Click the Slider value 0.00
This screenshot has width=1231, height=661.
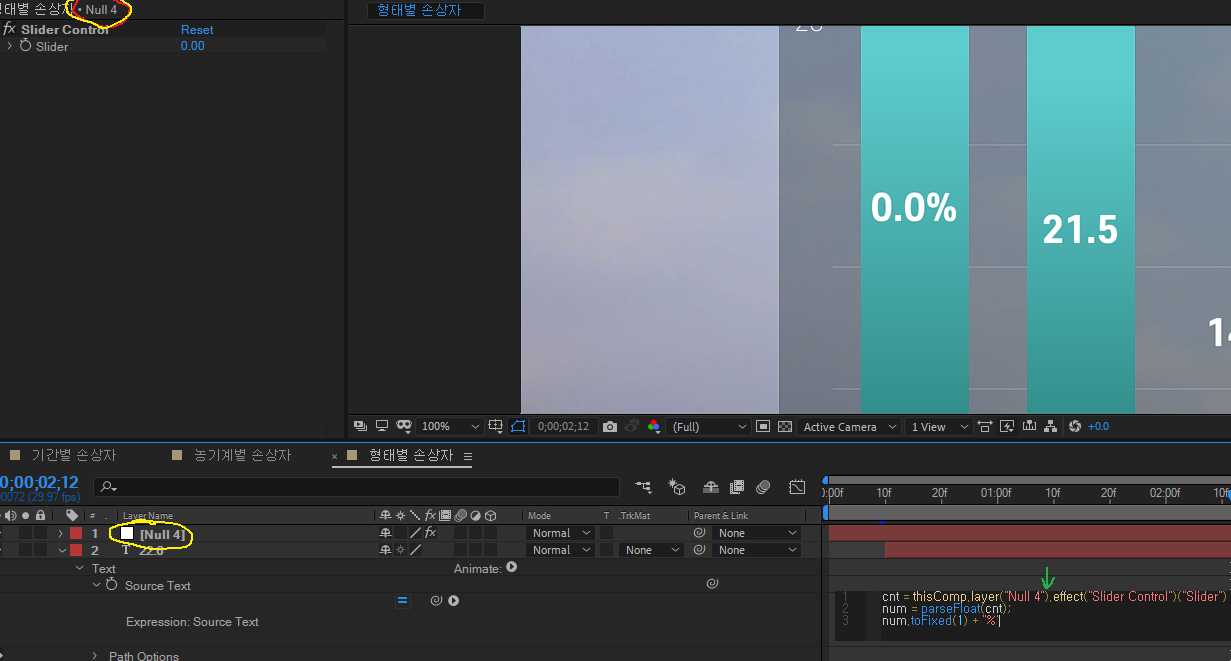pos(192,46)
